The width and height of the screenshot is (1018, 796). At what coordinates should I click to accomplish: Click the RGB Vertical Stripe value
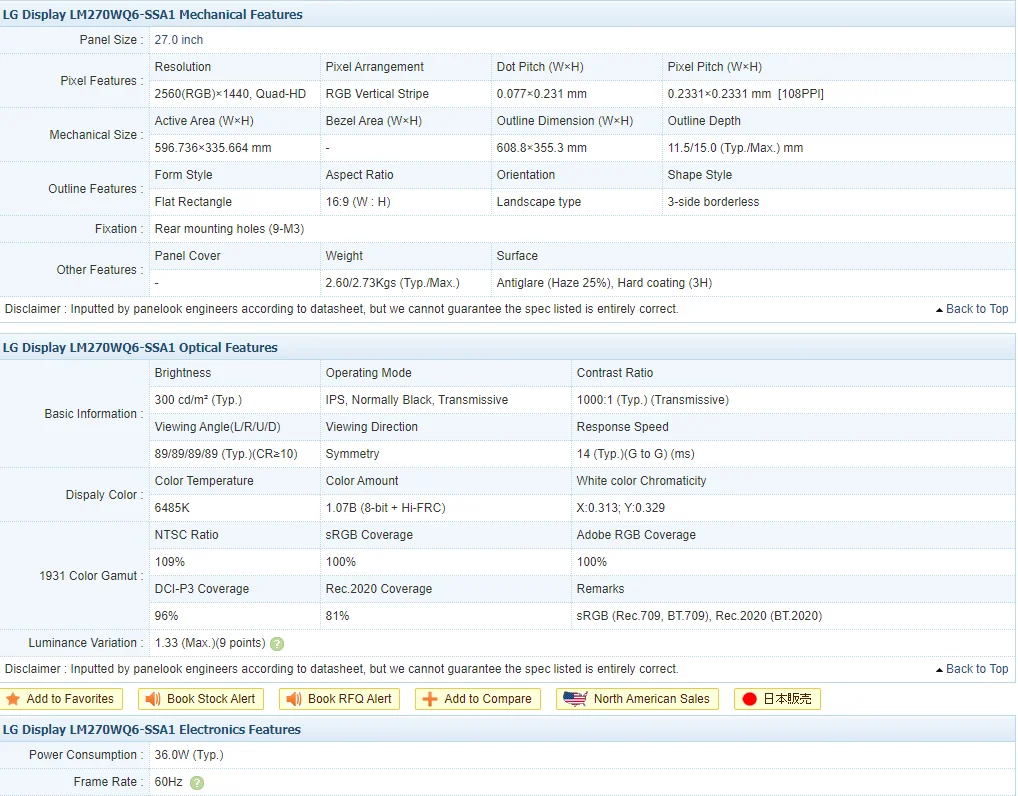click(377, 93)
